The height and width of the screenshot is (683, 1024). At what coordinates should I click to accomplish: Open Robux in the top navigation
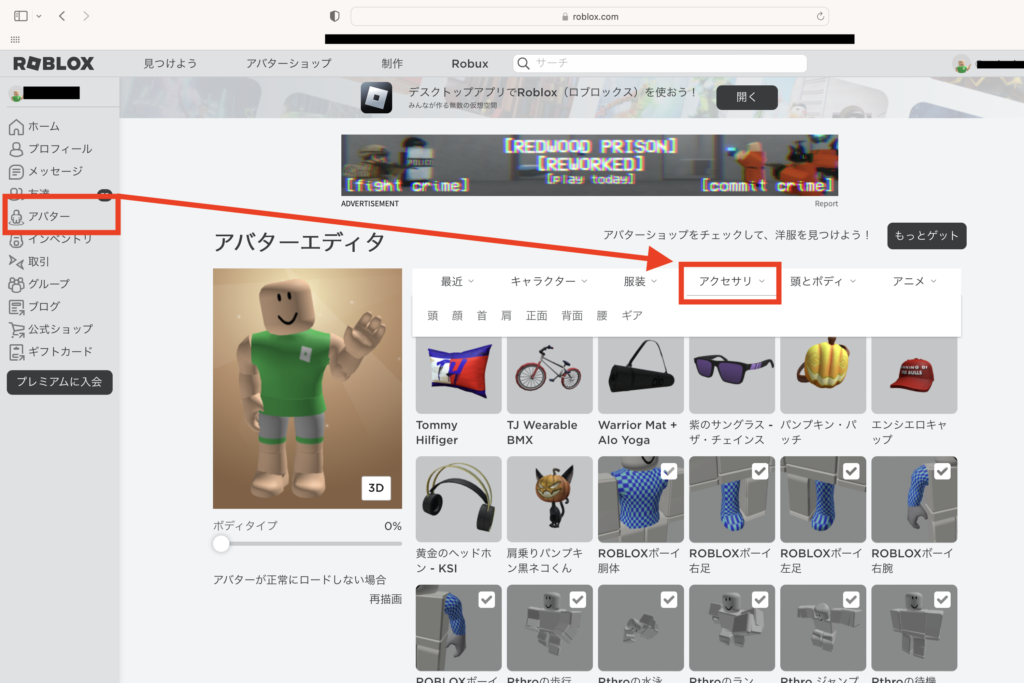pos(470,63)
